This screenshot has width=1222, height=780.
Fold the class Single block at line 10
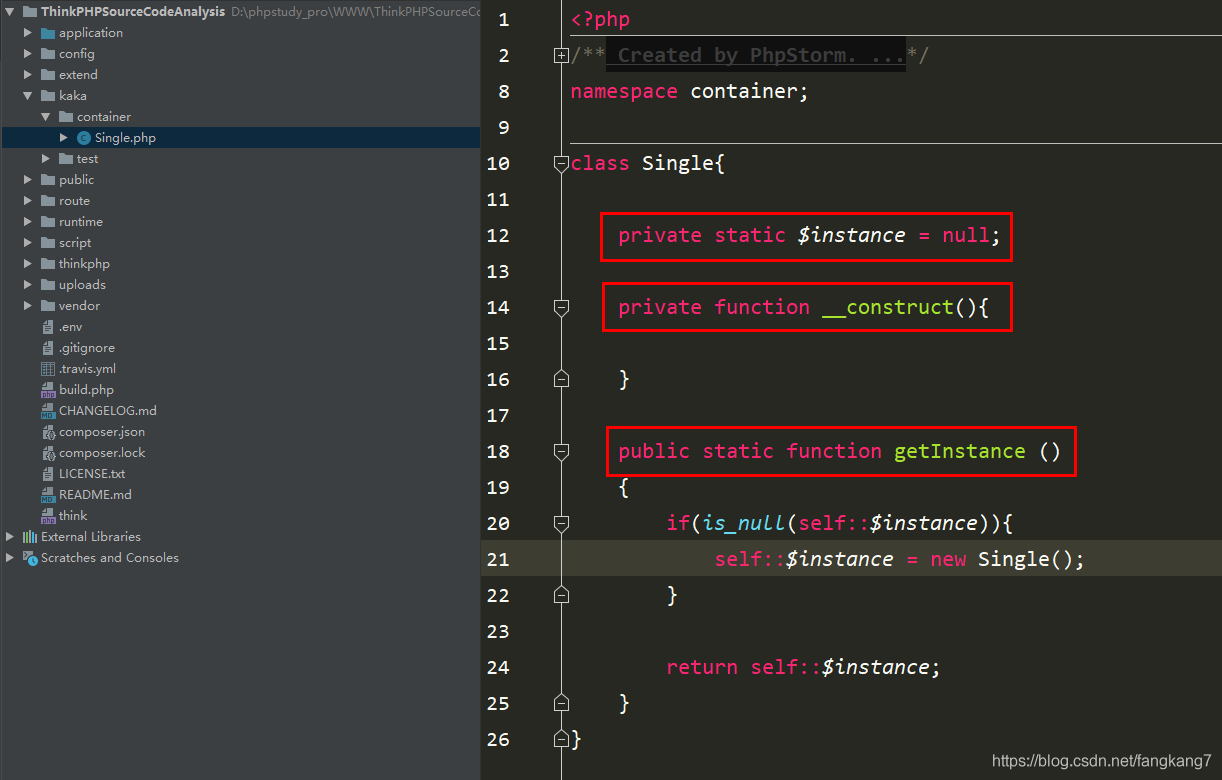561,165
